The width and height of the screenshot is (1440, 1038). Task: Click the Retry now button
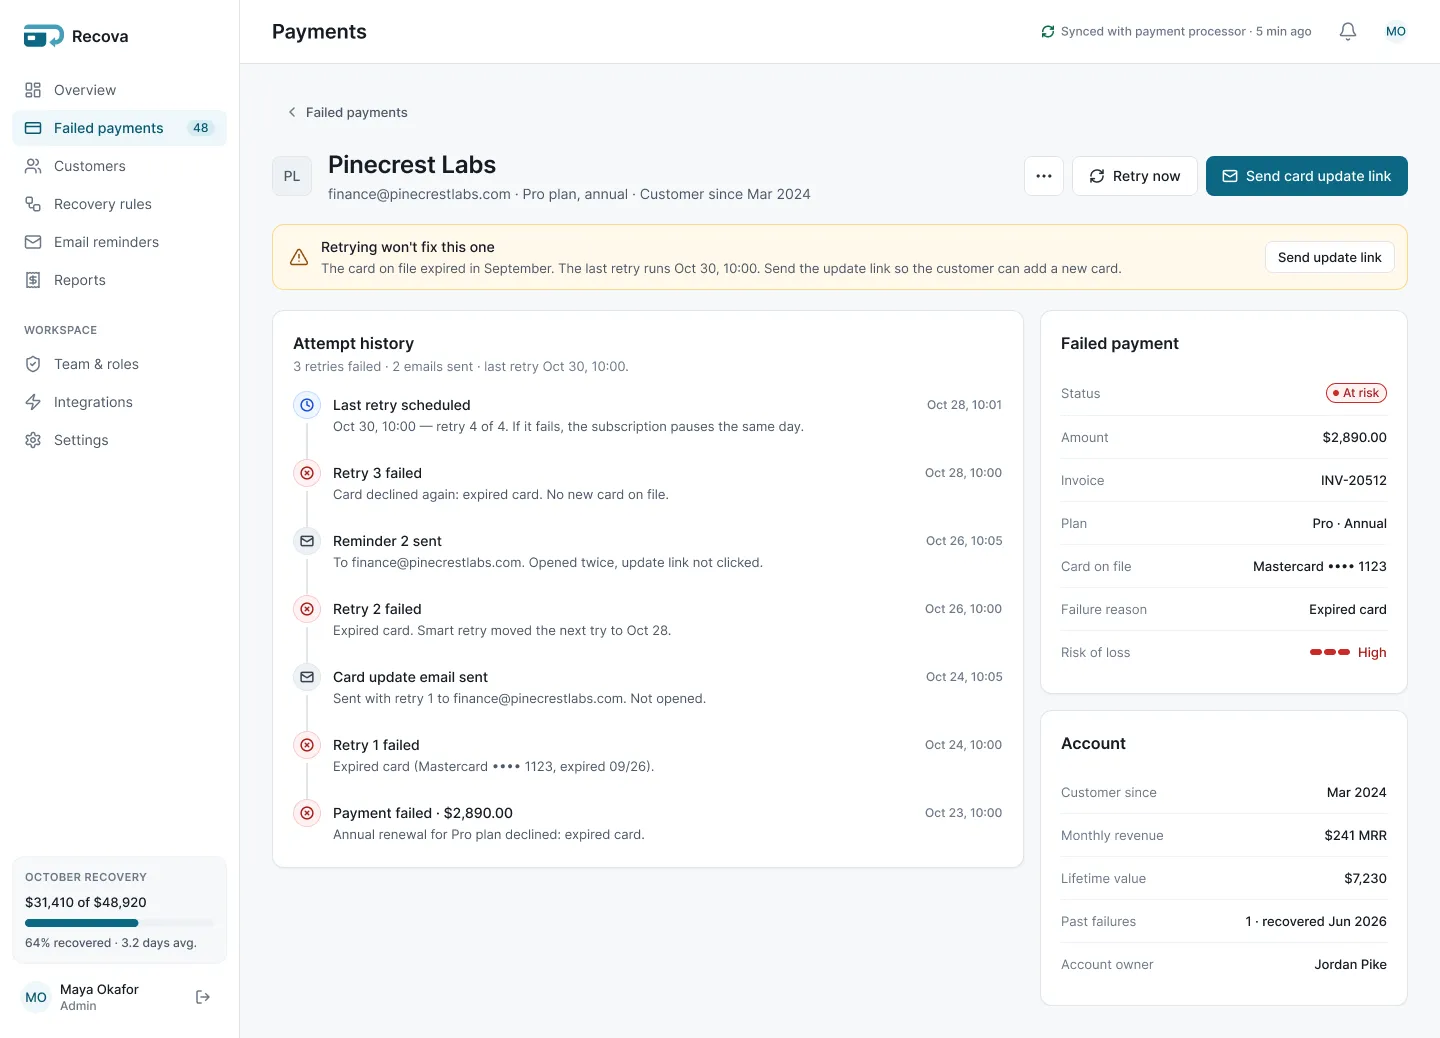(x=1135, y=176)
